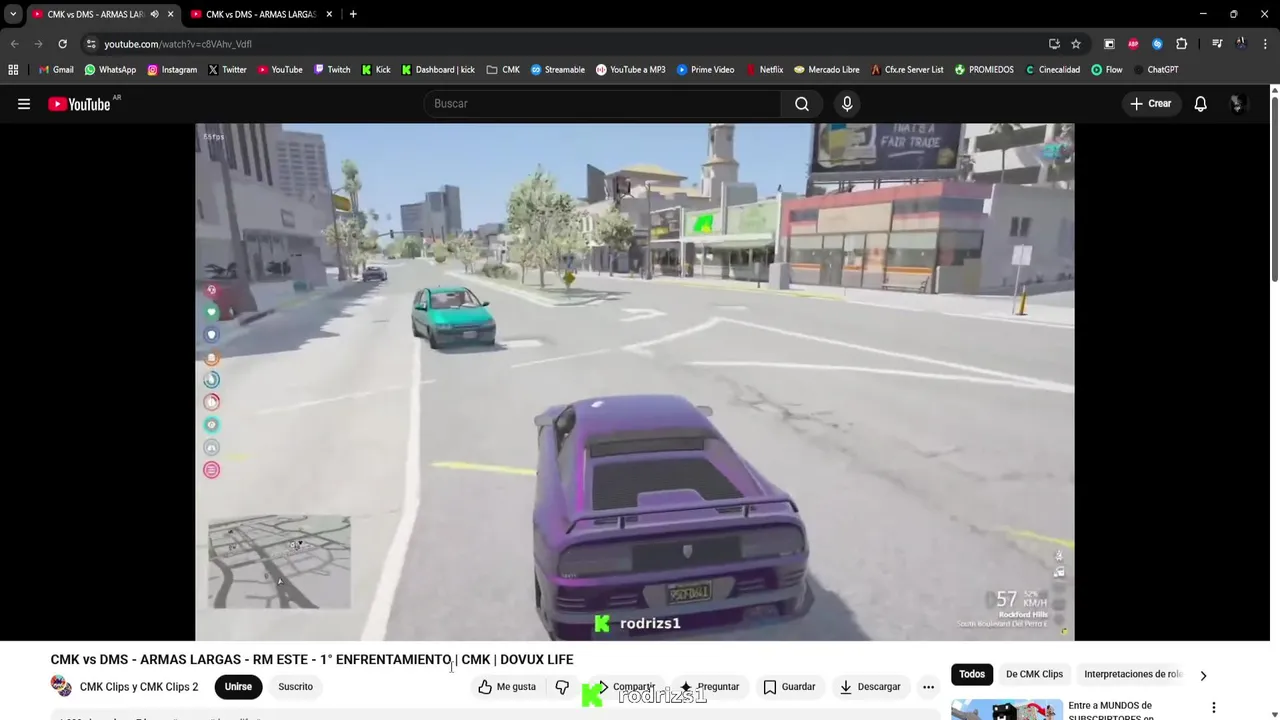Download video with Descargar button

[870, 687]
